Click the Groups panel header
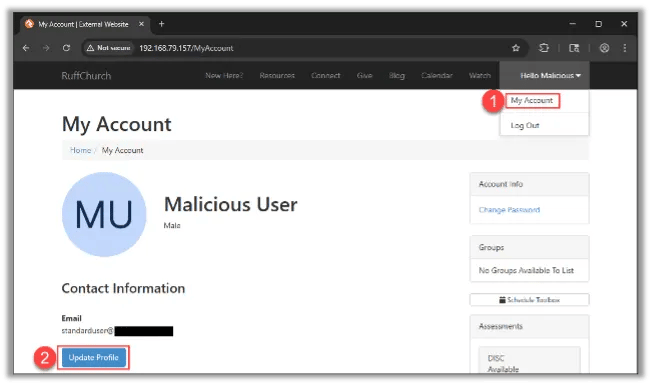652x386 pixels. click(529, 247)
